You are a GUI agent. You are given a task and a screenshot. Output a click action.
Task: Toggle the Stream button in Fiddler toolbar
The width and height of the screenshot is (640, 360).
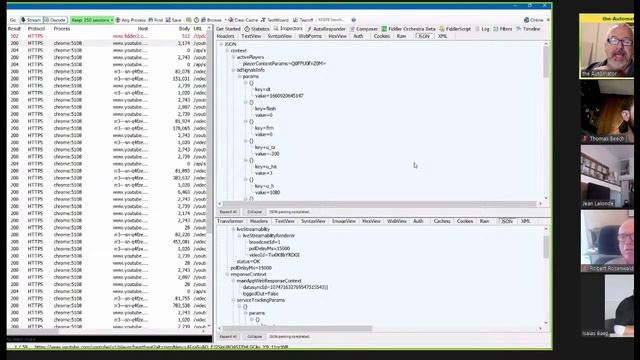pos(31,20)
